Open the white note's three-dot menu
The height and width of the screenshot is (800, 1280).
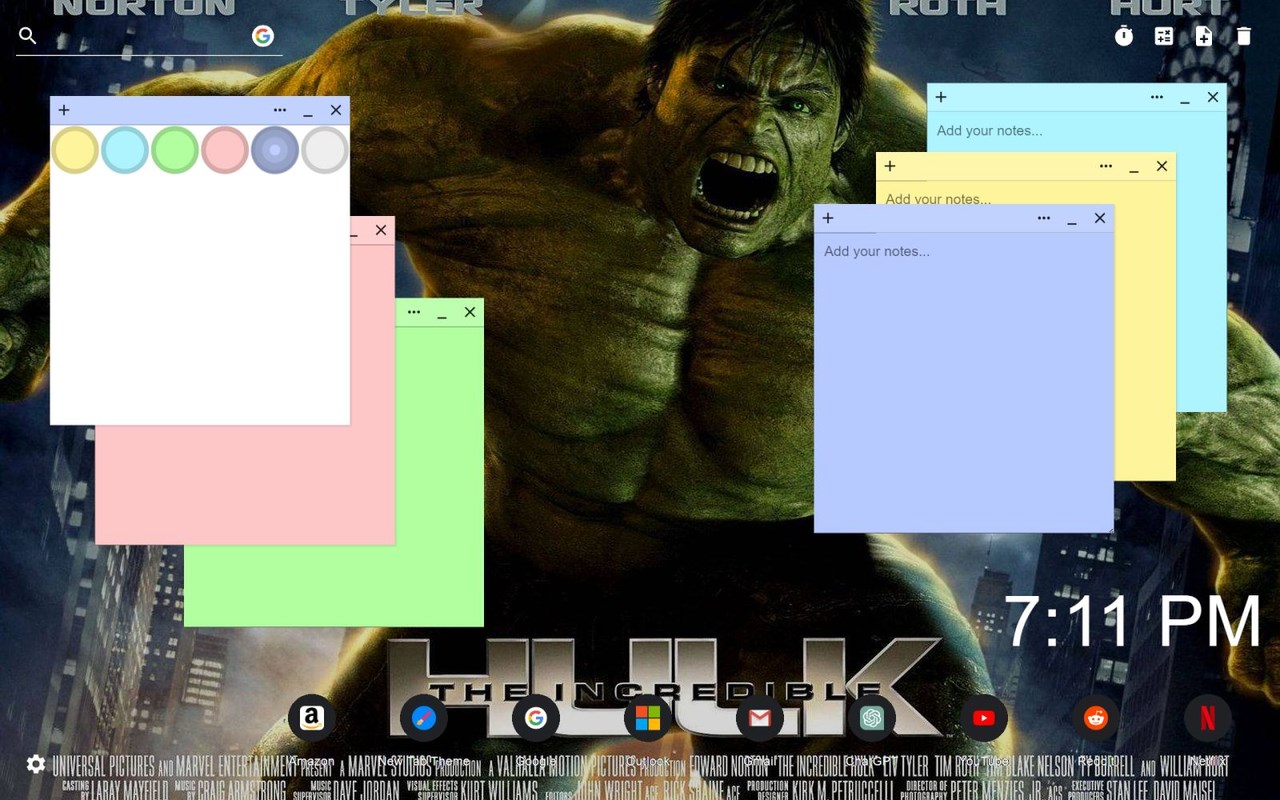[x=280, y=110]
